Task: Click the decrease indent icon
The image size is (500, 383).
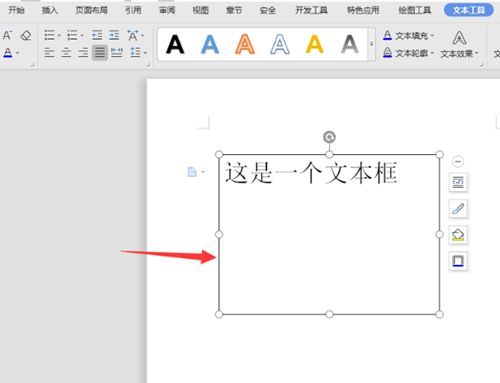Action: pyautogui.click(x=97, y=35)
